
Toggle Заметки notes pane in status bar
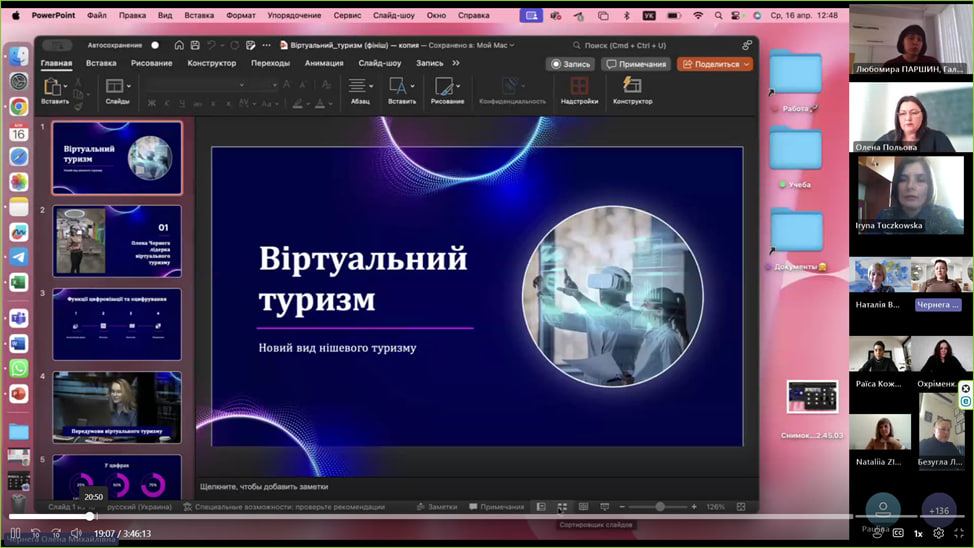436,507
